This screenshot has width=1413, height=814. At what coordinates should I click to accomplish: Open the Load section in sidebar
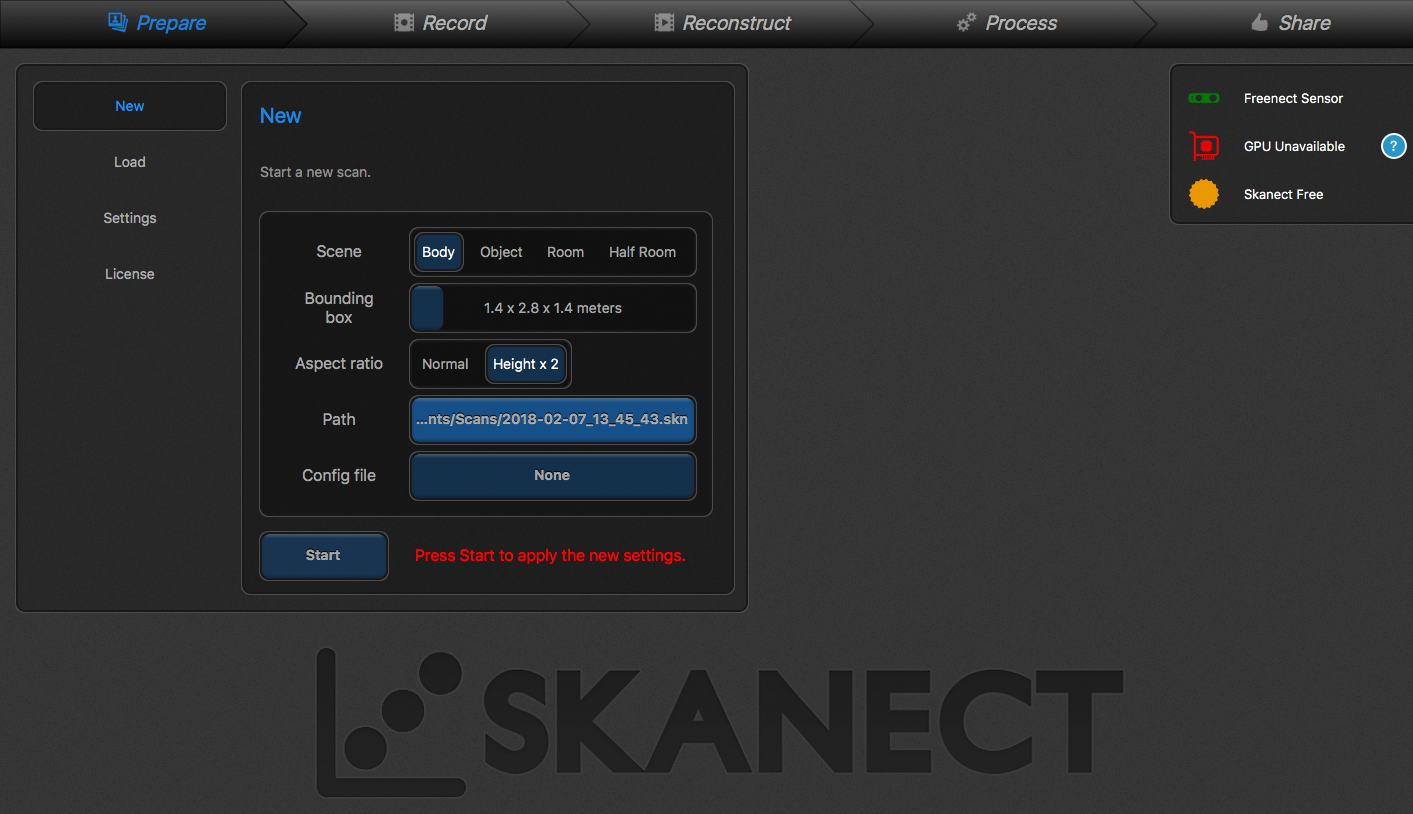[130, 162]
